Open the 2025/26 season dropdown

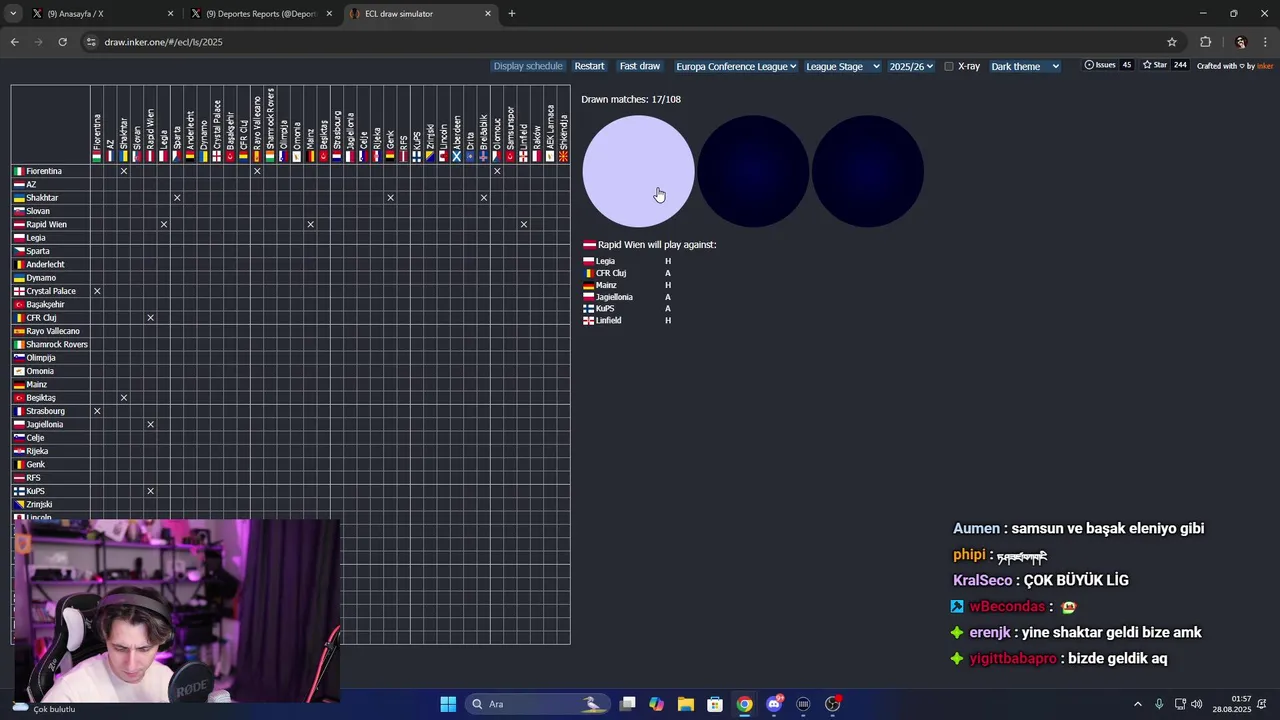pyautogui.click(x=911, y=66)
